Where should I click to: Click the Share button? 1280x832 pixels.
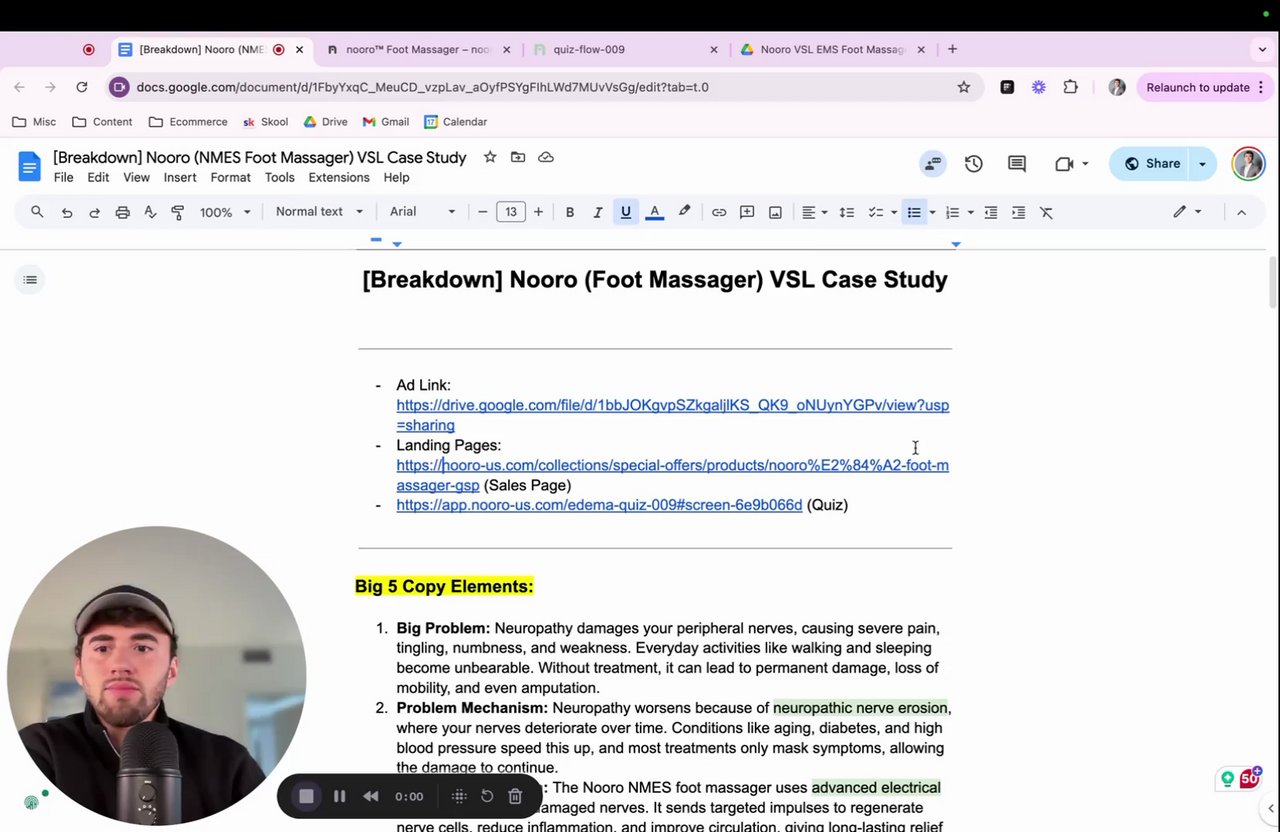point(1152,164)
